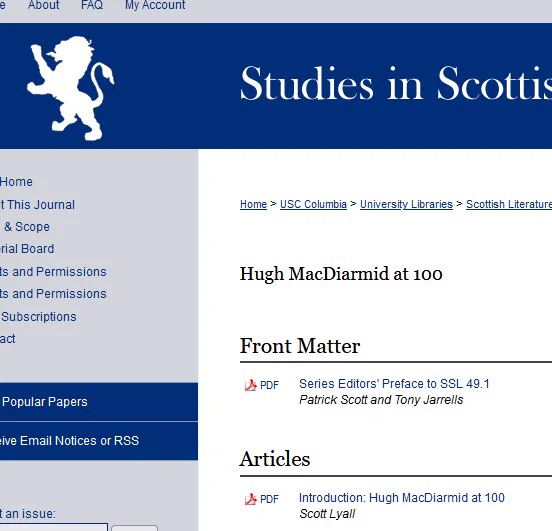Click the Articles section heading
The width and height of the screenshot is (552, 531).
[275, 459]
